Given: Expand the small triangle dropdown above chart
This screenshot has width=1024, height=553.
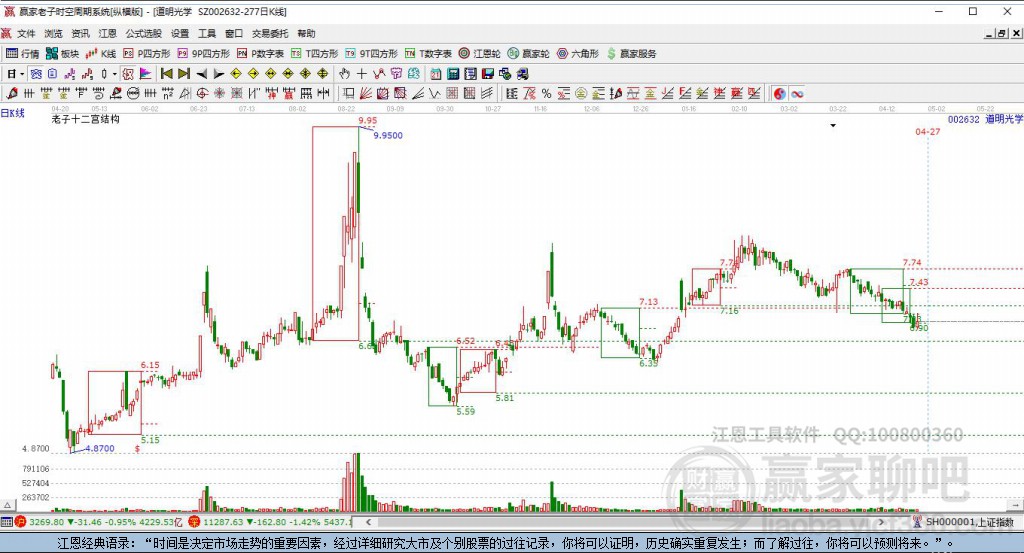Looking at the screenshot, I should point(832,126).
